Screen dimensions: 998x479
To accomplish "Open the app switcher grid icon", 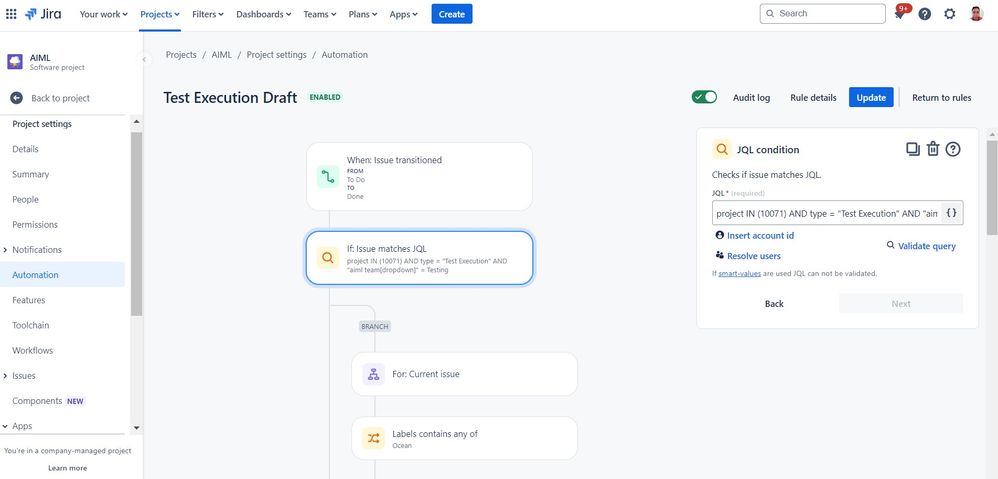I will point(11,13).
